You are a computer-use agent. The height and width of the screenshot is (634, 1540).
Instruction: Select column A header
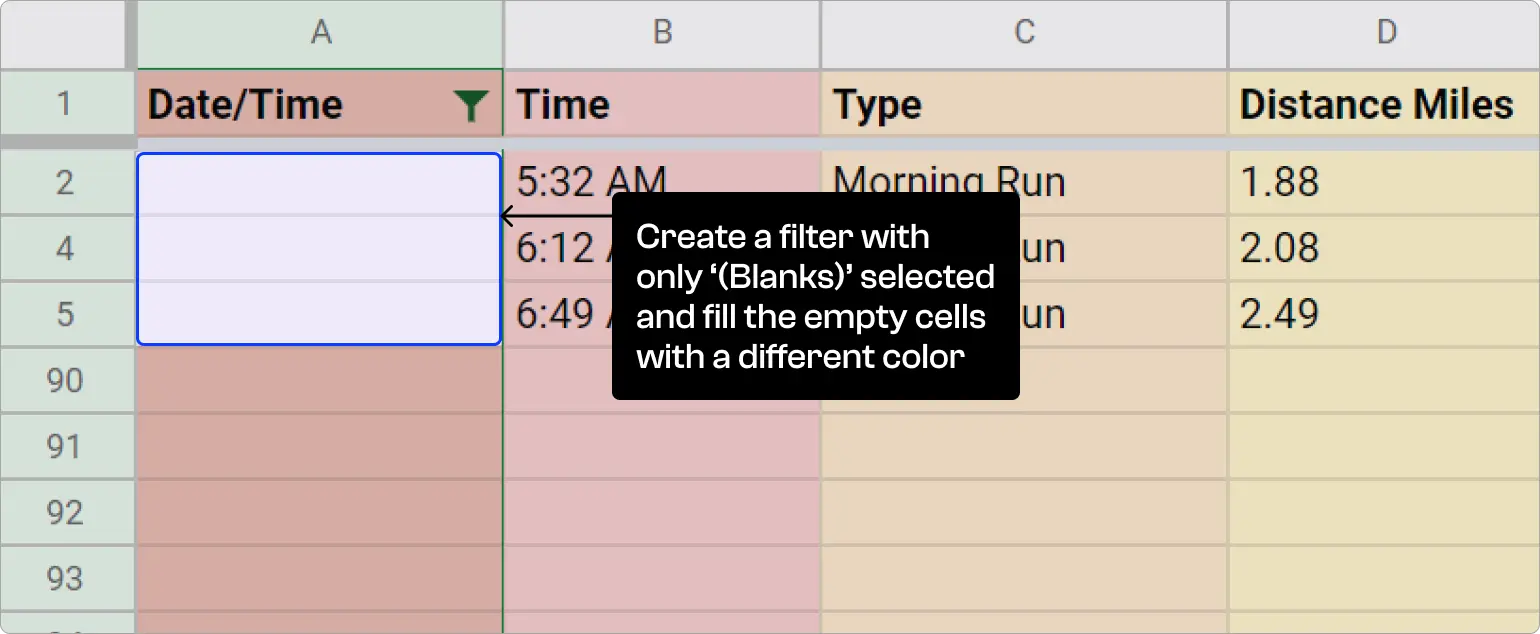coord(318,32)
